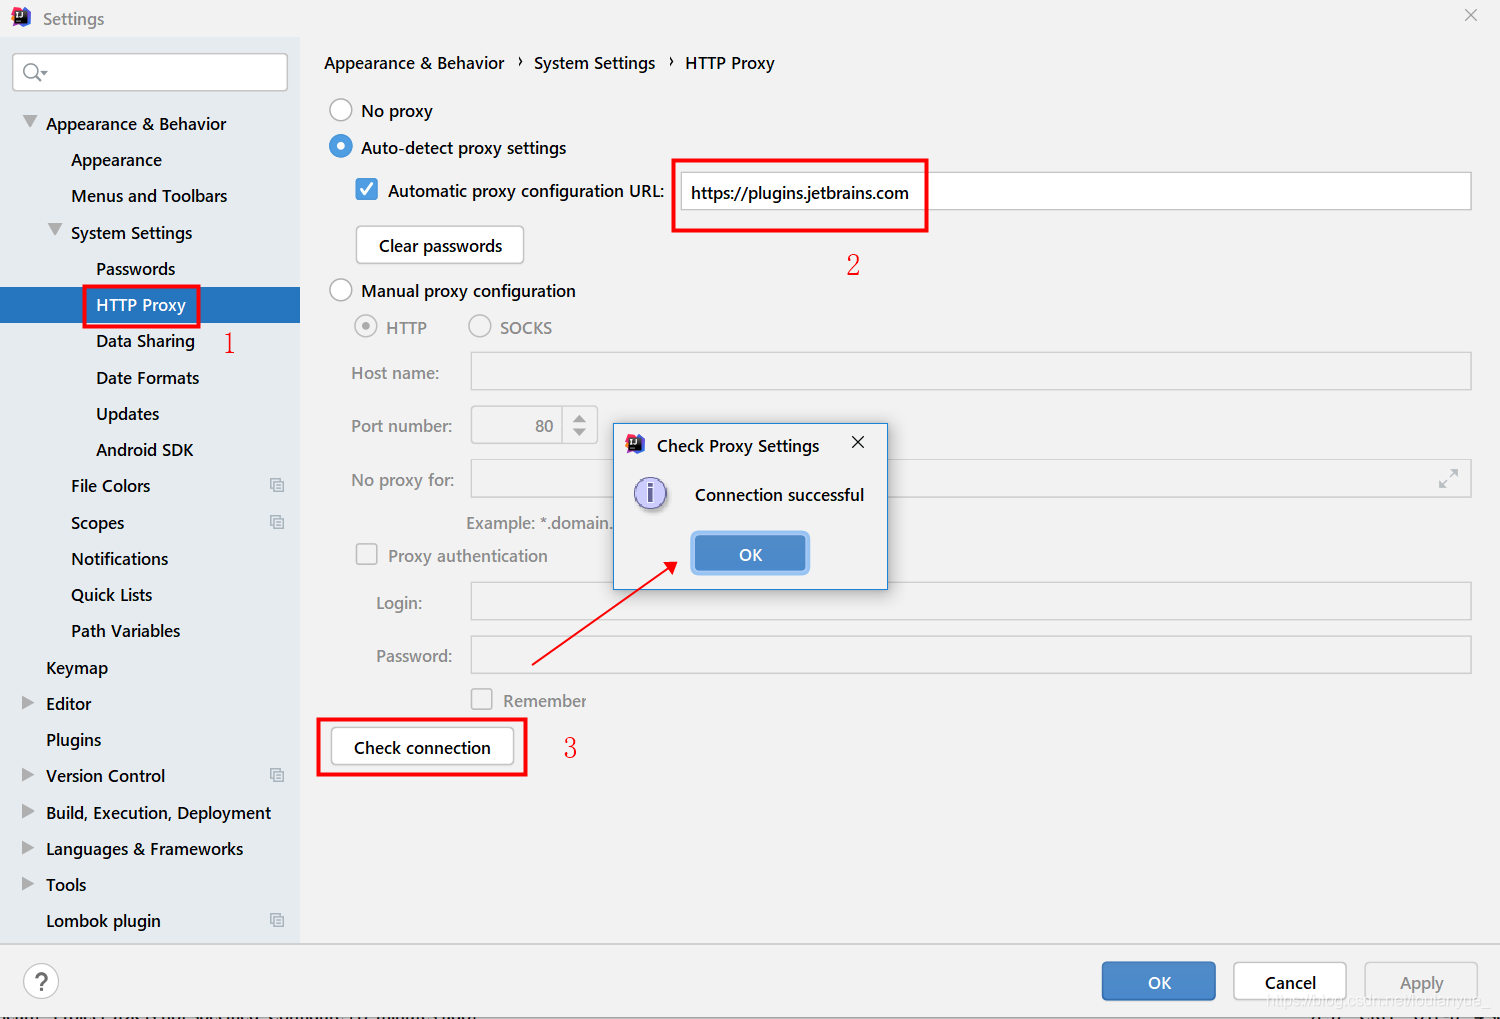1500x1019 pixels.
Task: Uncheck Automatic proxy configuration URL checkbox
Action: pyautogui.click(x=367, y=190)
